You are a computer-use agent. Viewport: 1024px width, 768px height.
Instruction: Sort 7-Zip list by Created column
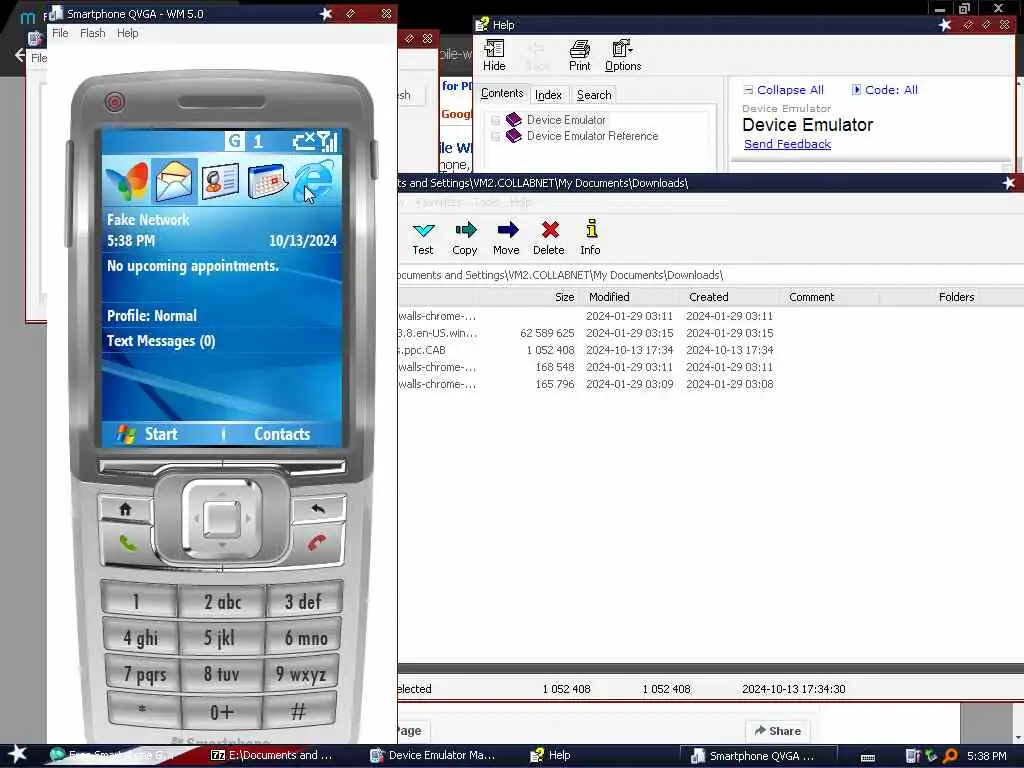click(731, 297)
